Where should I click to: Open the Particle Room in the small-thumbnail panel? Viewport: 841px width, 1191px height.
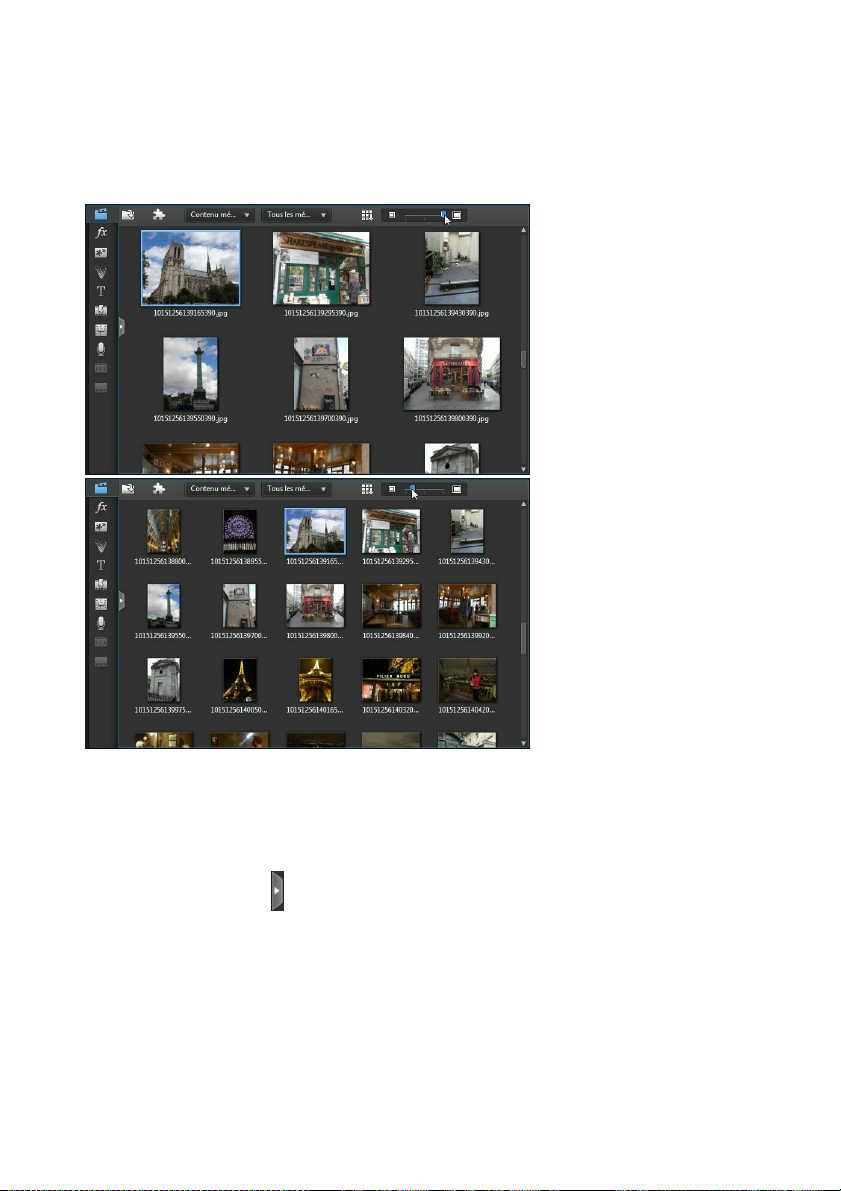(100, 546)
